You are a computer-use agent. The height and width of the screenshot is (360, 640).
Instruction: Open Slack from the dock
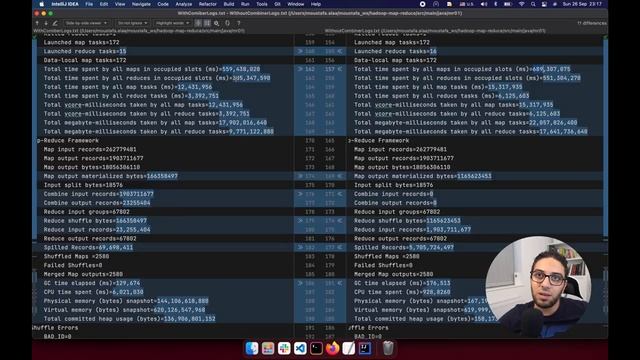point(284,348)
